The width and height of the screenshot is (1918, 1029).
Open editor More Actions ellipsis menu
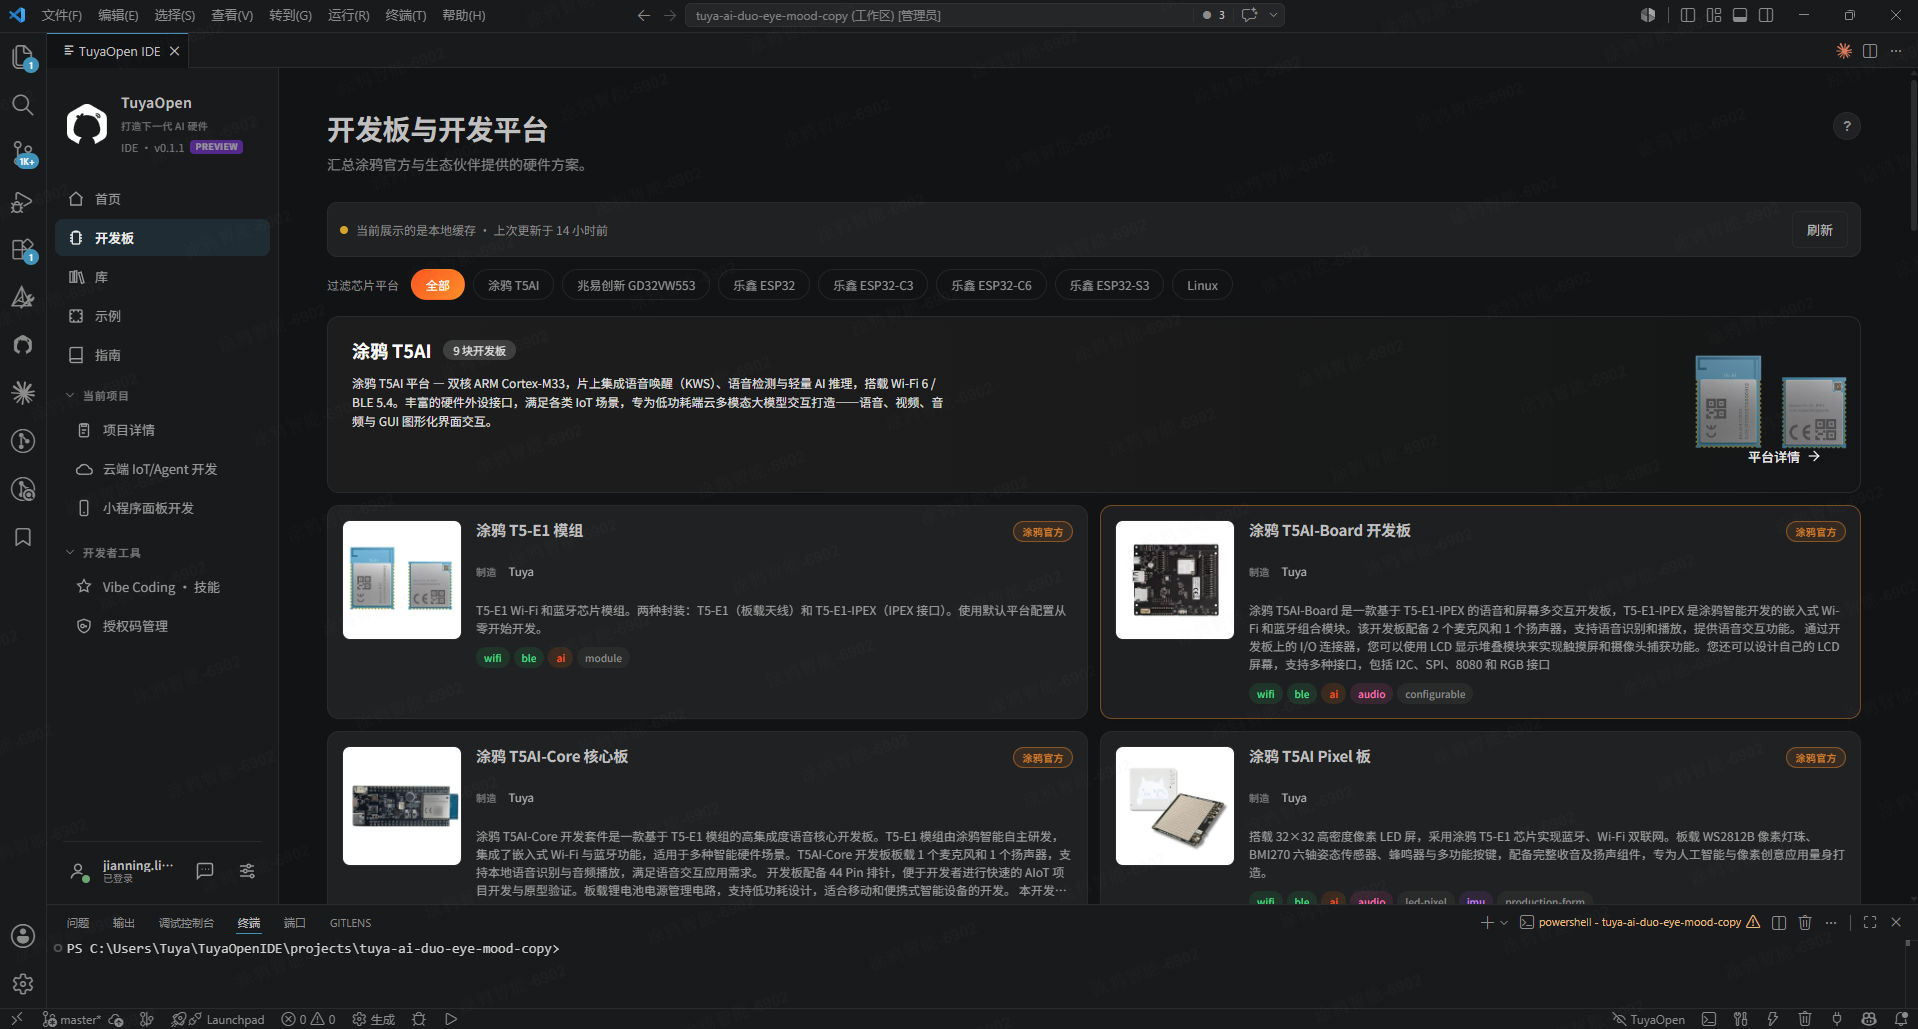tap(1896, 51)
